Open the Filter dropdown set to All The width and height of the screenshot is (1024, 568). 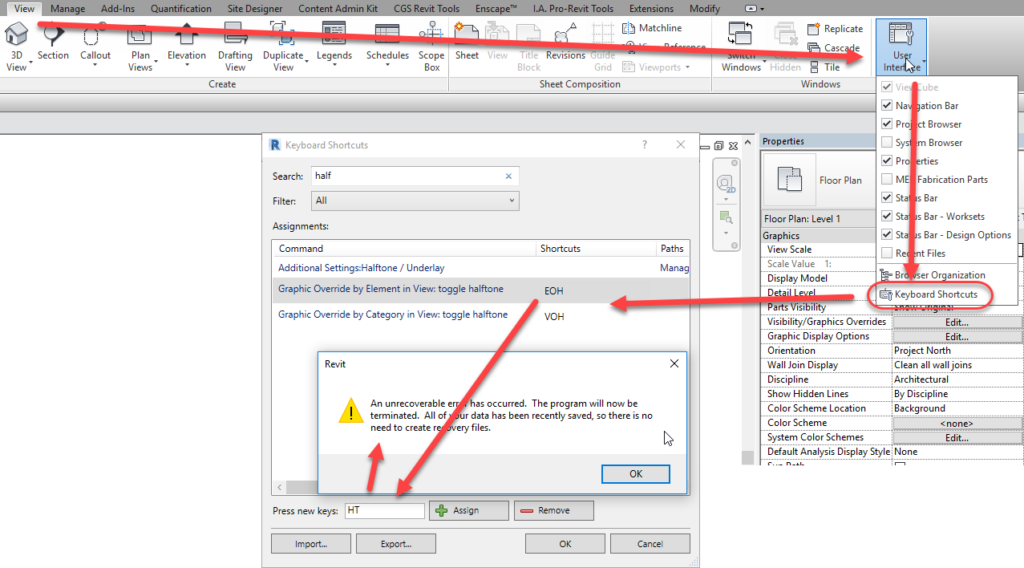pyautogui.click(x=415, y=201)
